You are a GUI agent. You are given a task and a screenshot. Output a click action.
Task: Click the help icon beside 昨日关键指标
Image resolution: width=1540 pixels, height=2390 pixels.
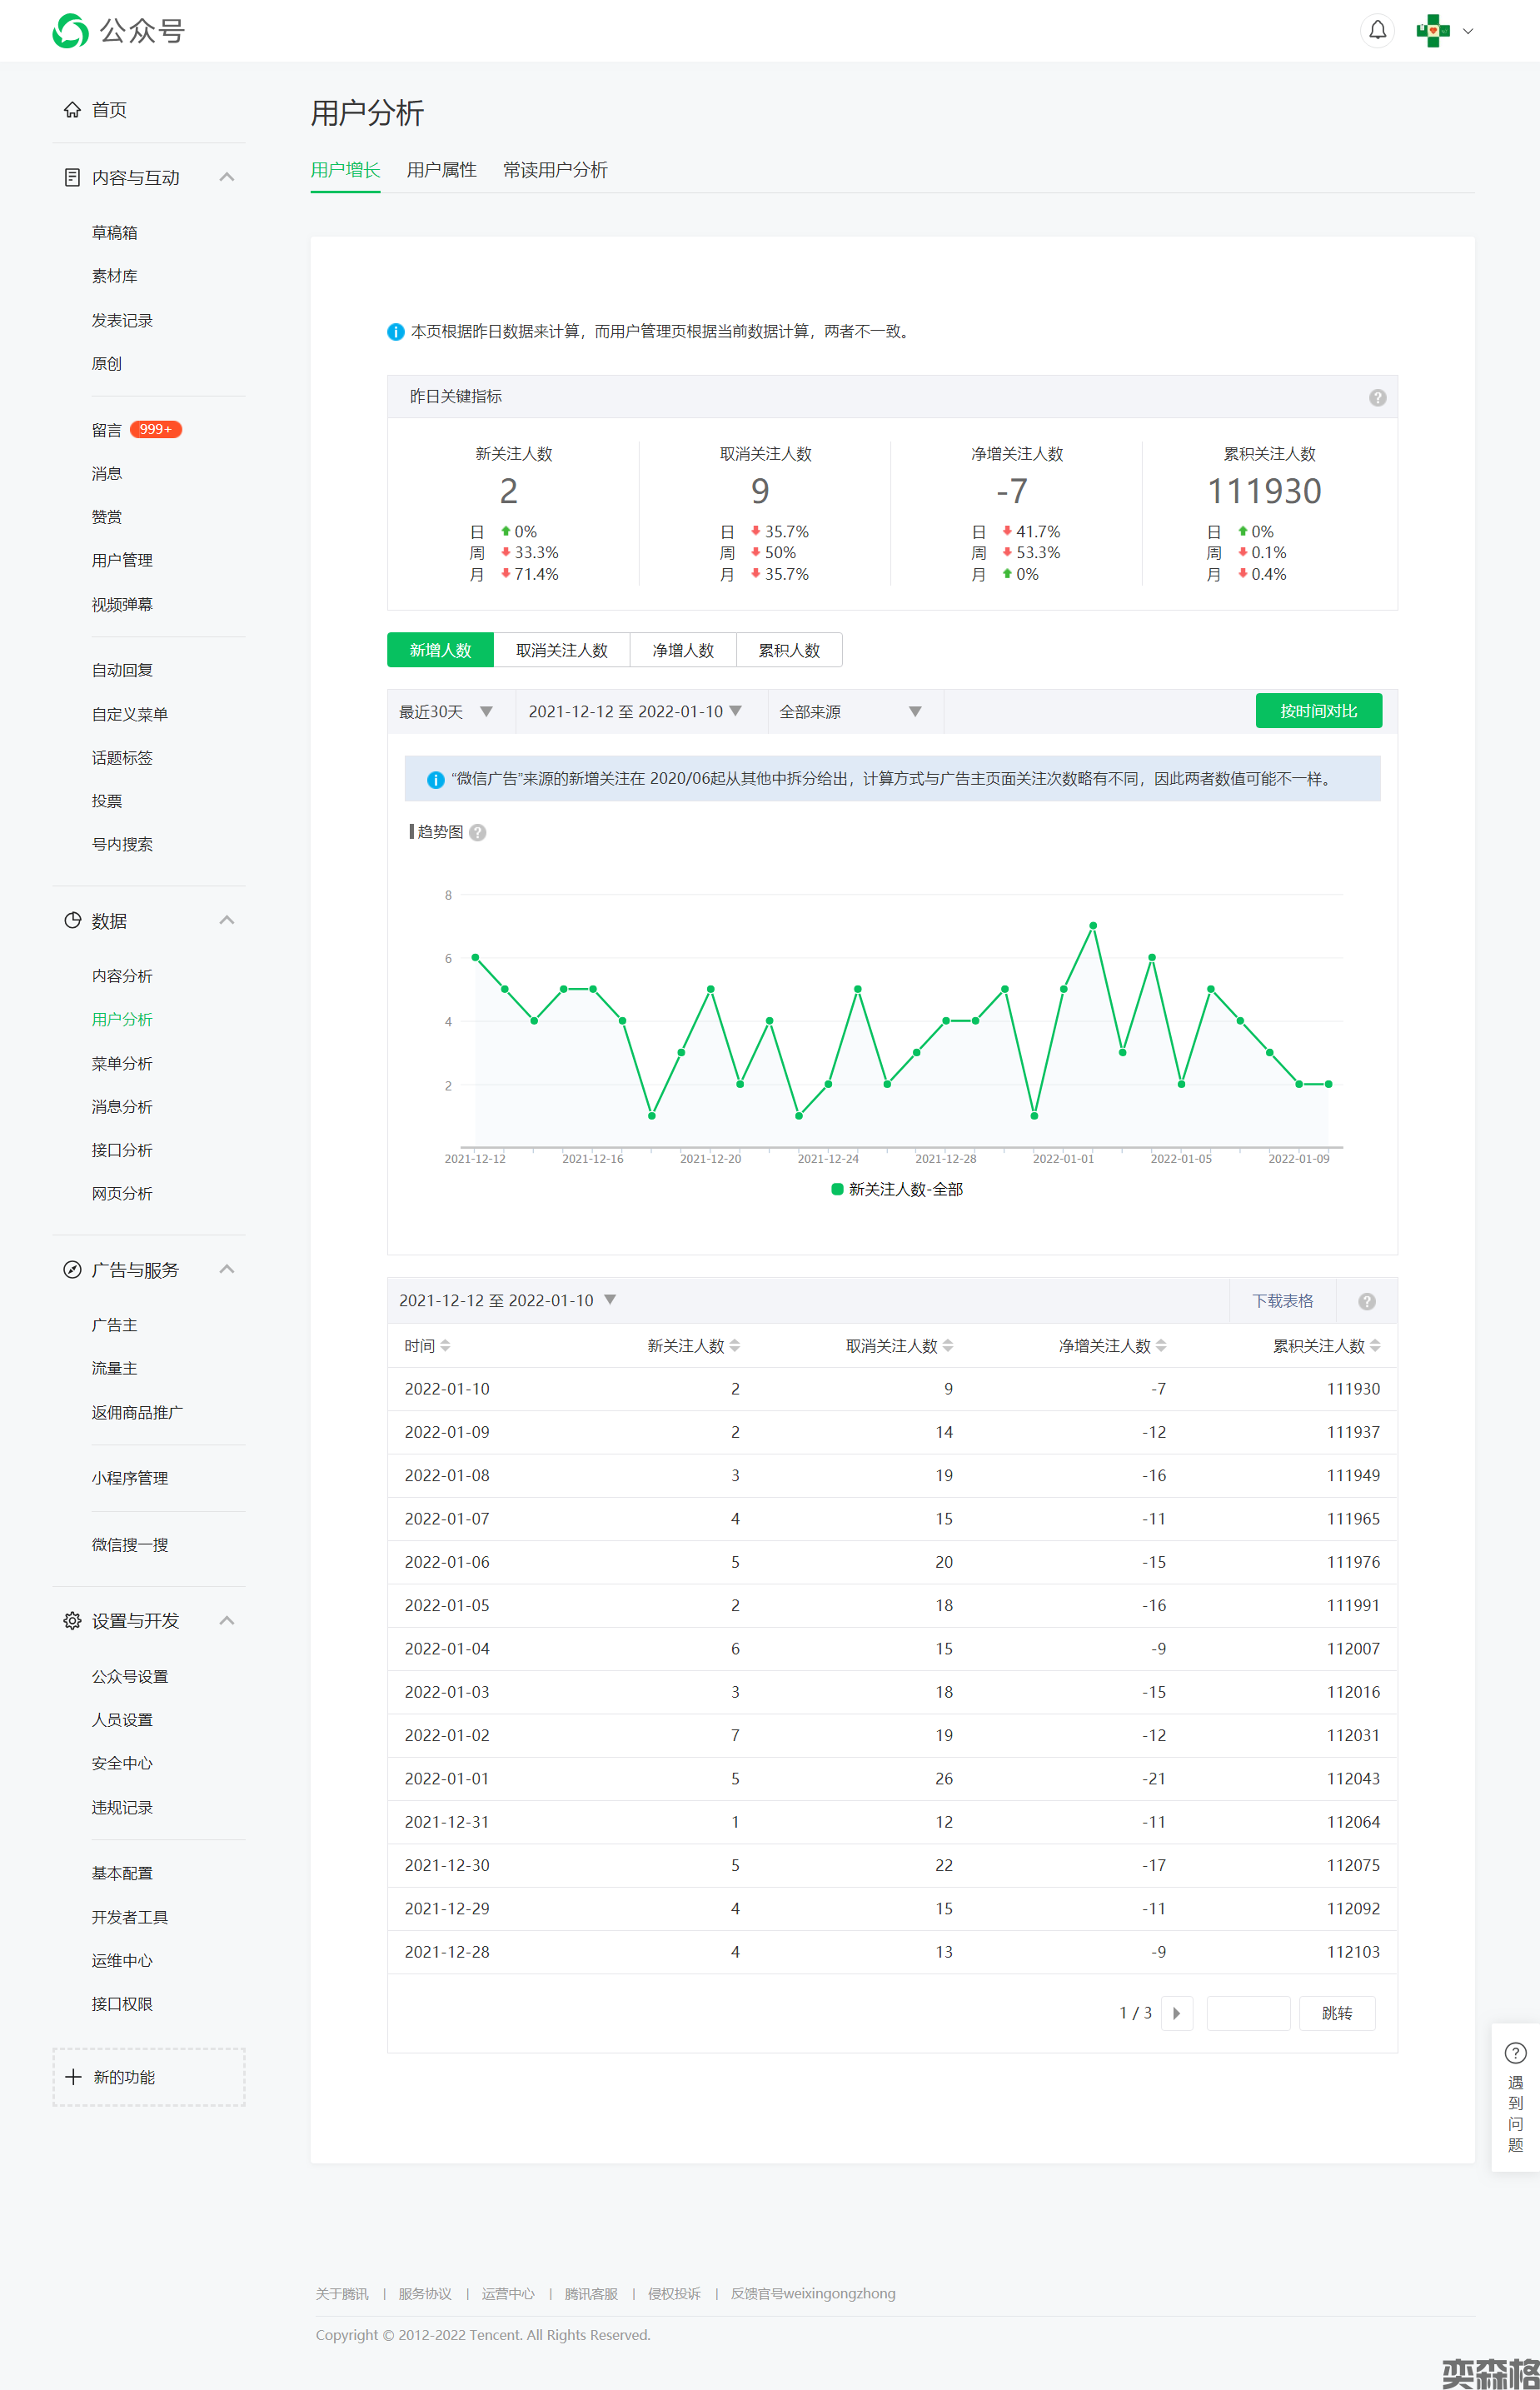point(1377,398)
